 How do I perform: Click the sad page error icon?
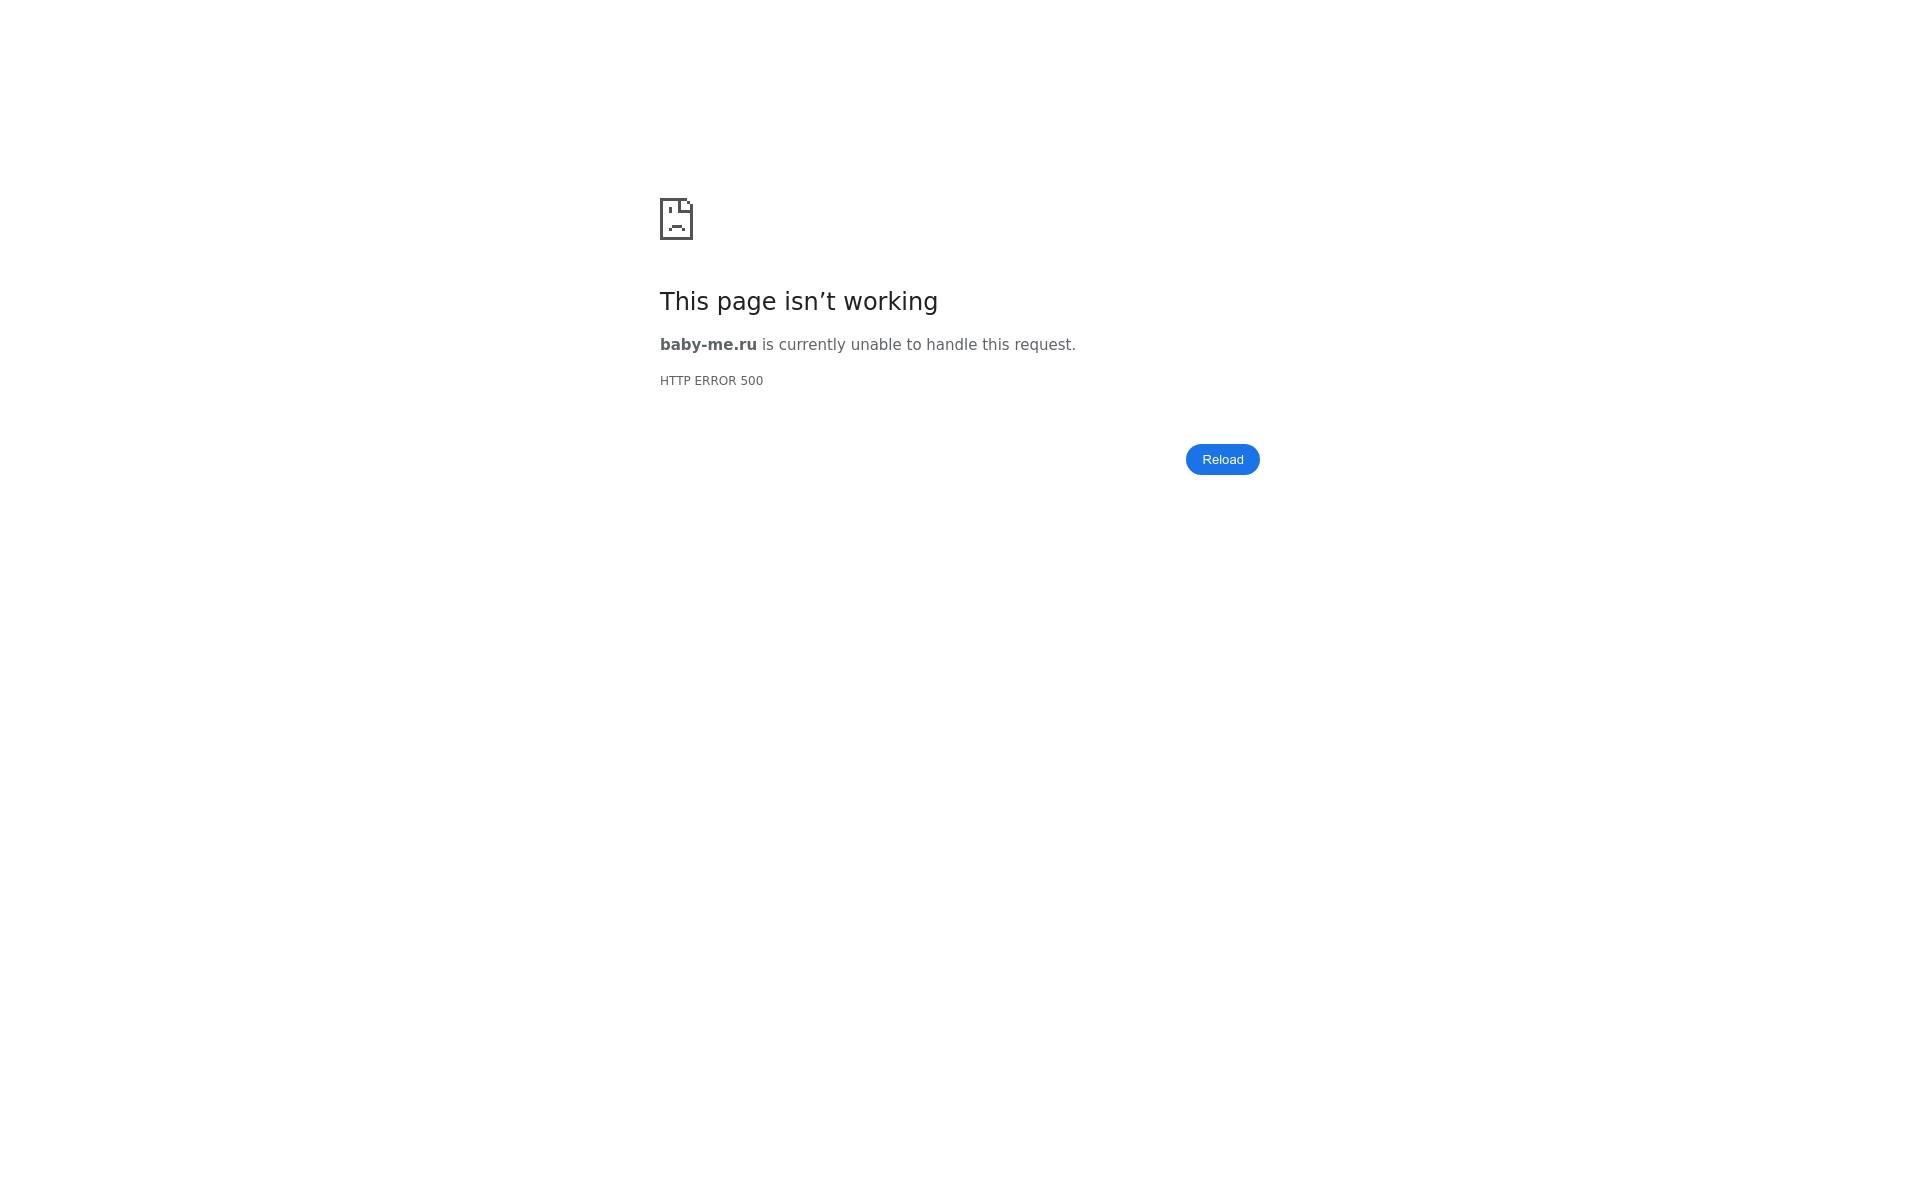coord(677,219)
